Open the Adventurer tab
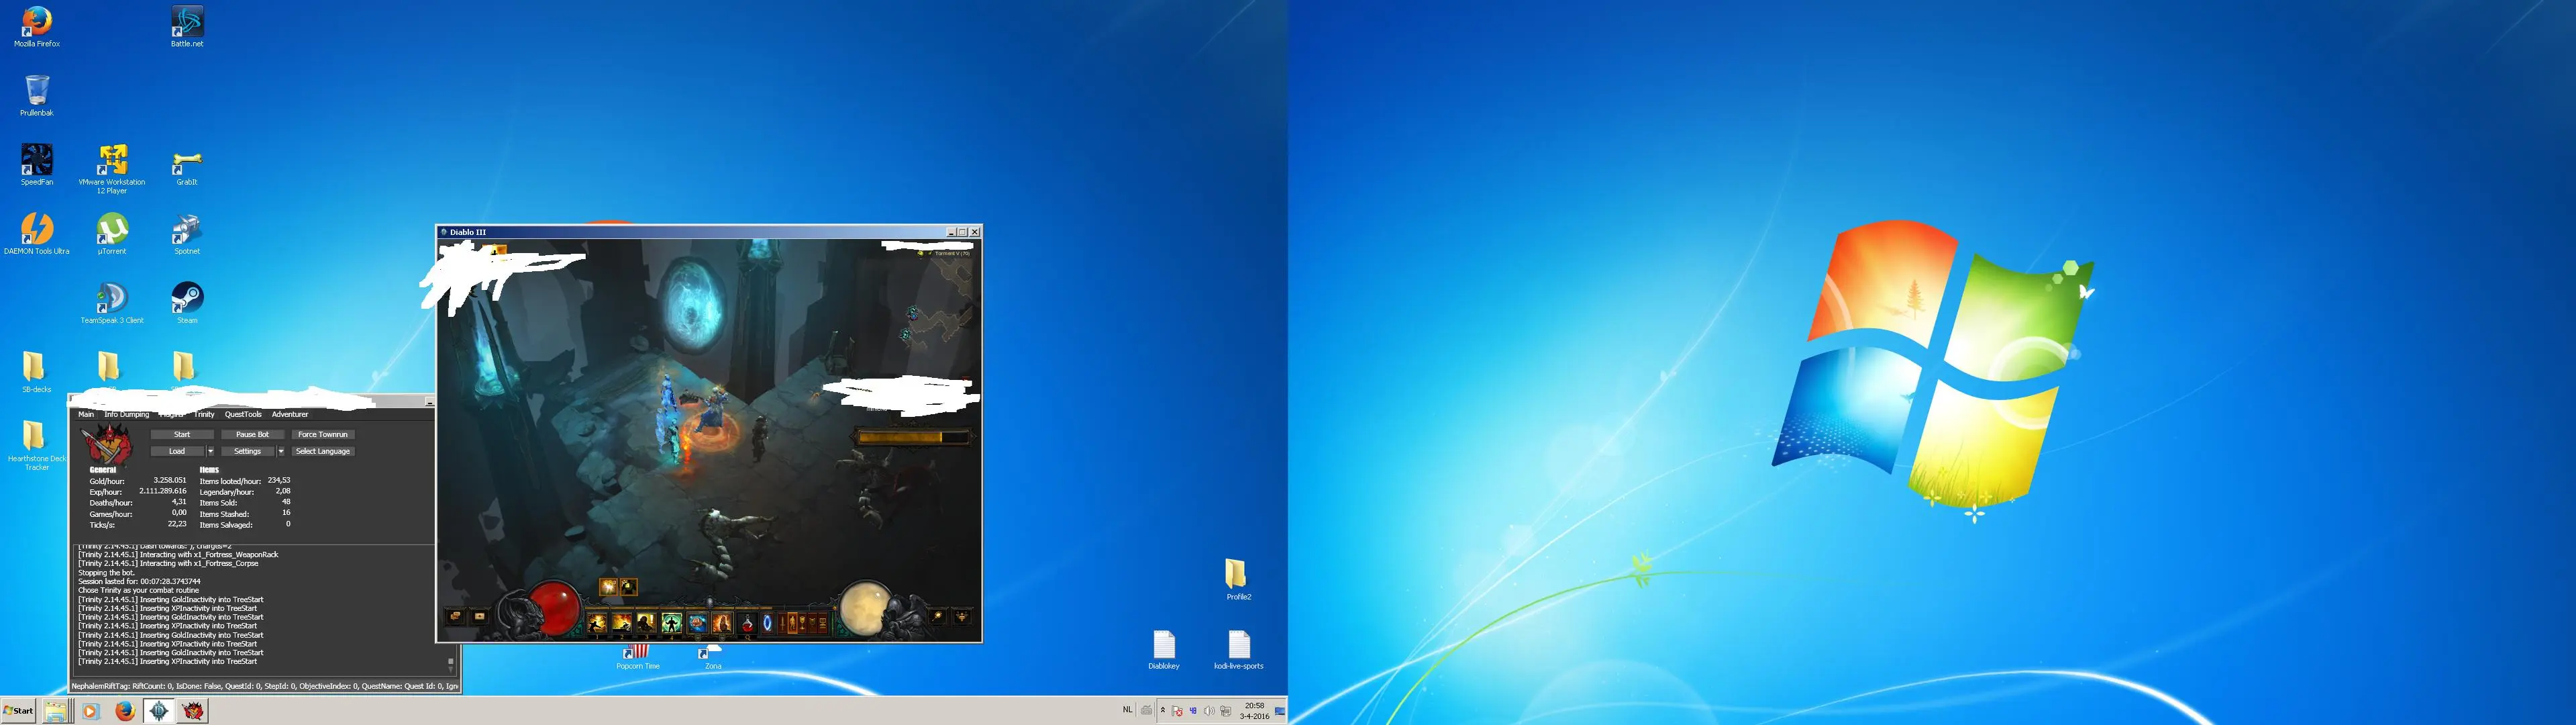The height and width of the screenshot is (725, 2576). [290, 414]
